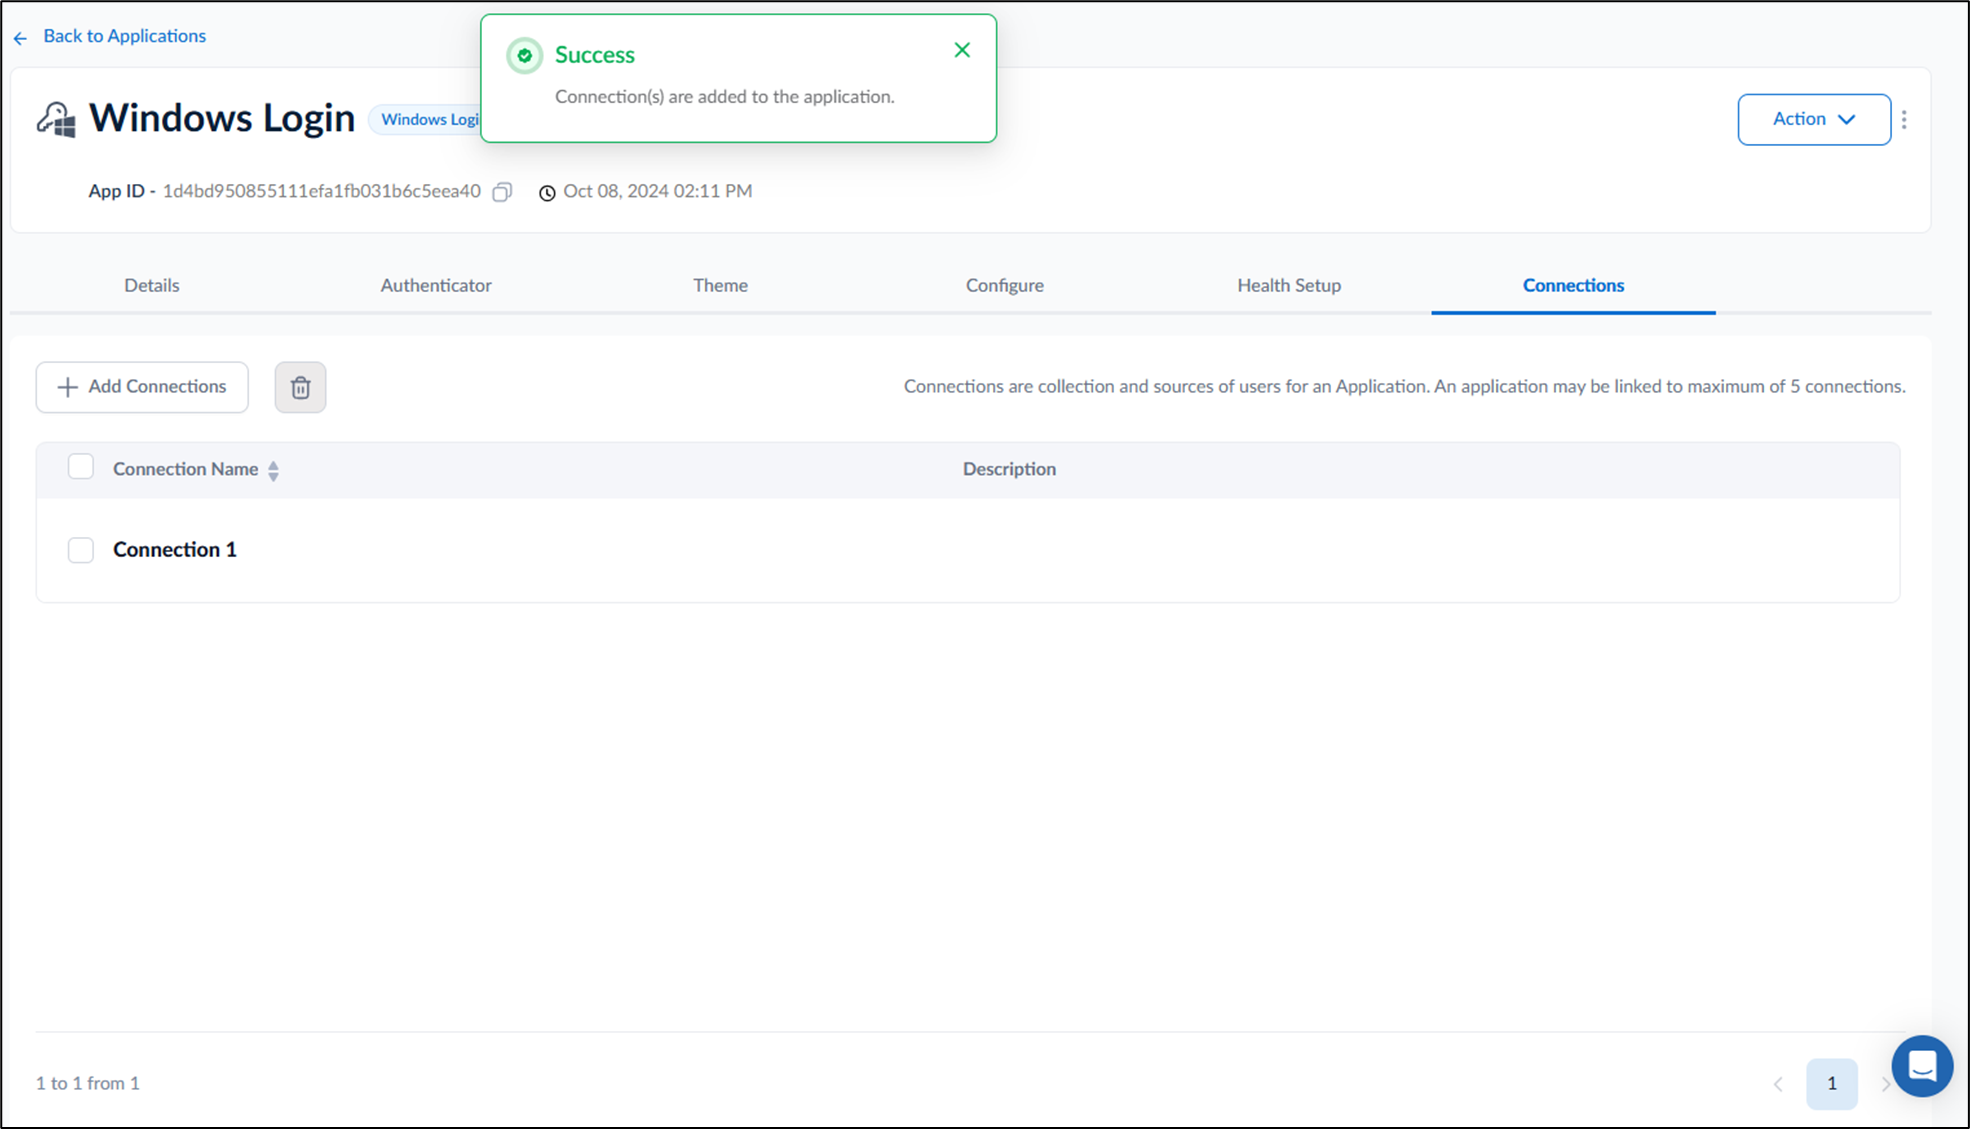
Task: Select the Connections tab
Action: (1573, 285)
